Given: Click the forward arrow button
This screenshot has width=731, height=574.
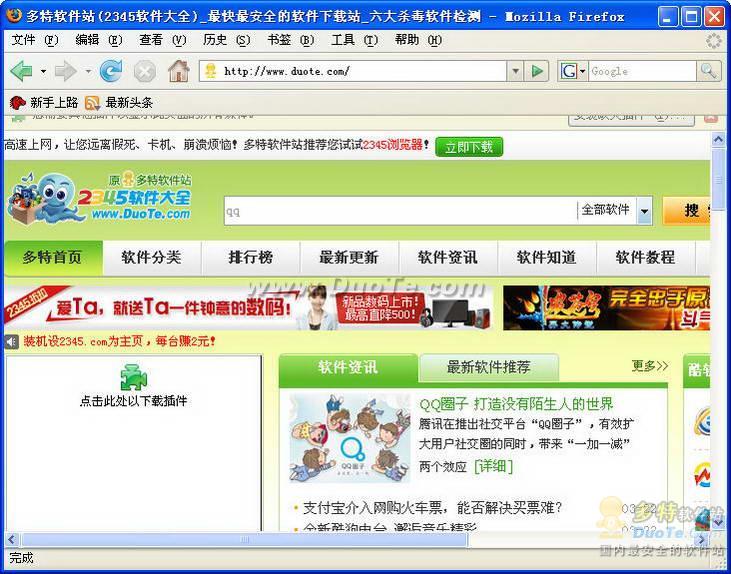Looking at the screenshot, I should [x=65, y=71].
